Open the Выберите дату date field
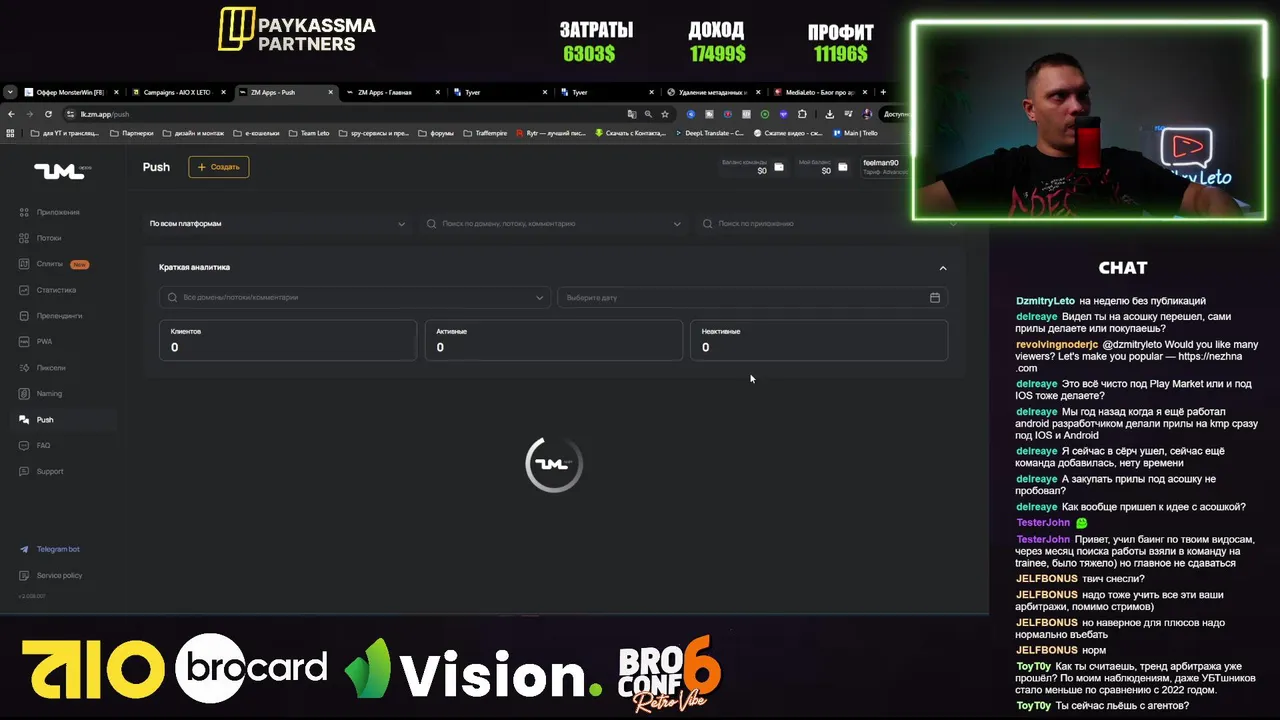Viewport: 1280px width, 720px height. pyautogui.click(x=751, y=297)
